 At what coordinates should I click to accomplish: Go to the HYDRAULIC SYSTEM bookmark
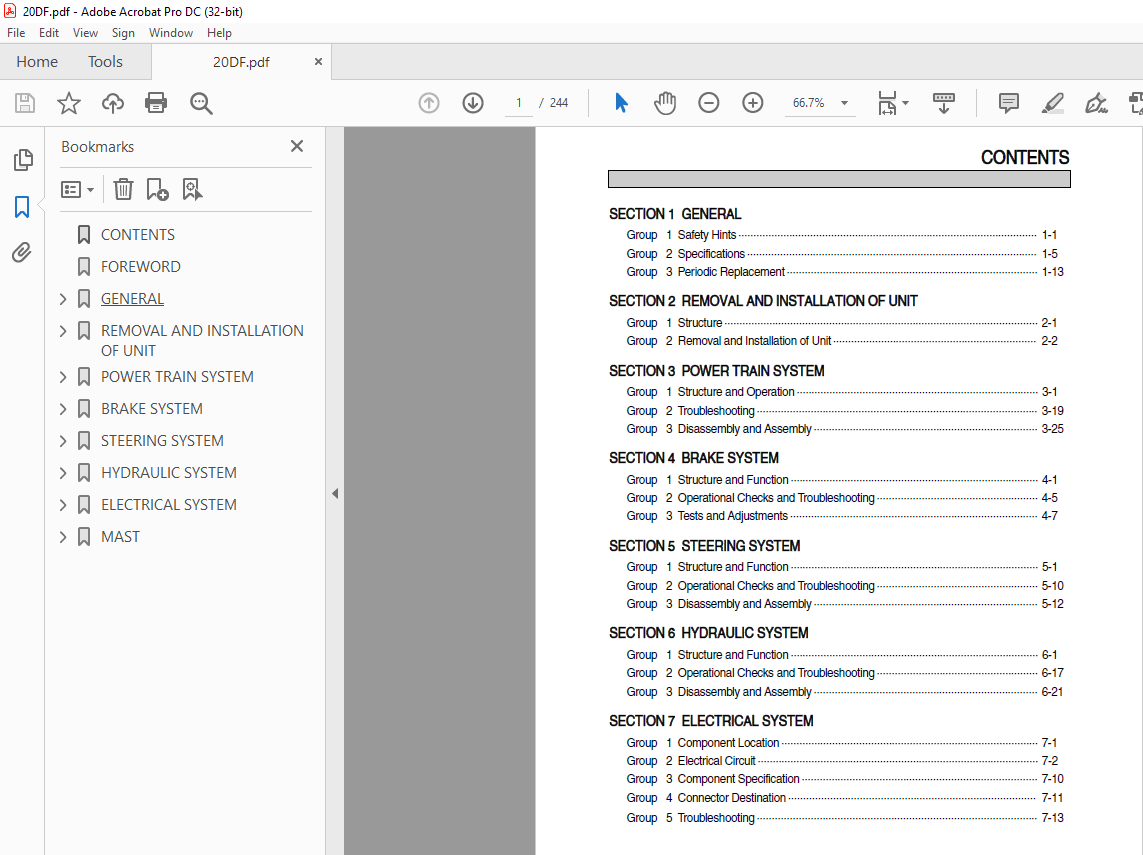pos(168,473)
